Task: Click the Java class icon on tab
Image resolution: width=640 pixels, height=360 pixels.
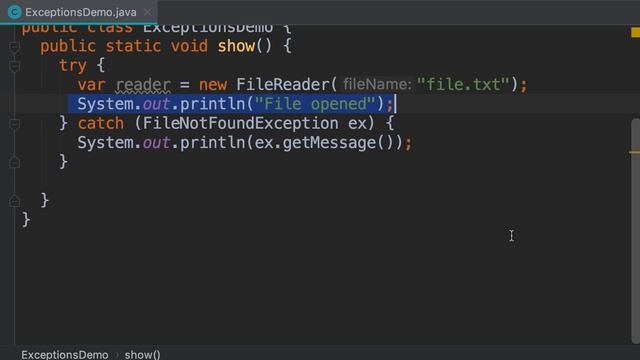Action: point(14,12)
